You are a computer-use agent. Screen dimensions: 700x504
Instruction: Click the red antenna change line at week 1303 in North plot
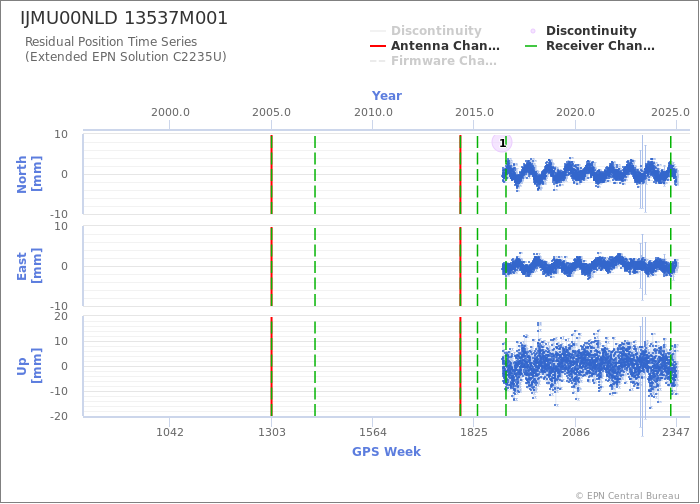point(271,174)
